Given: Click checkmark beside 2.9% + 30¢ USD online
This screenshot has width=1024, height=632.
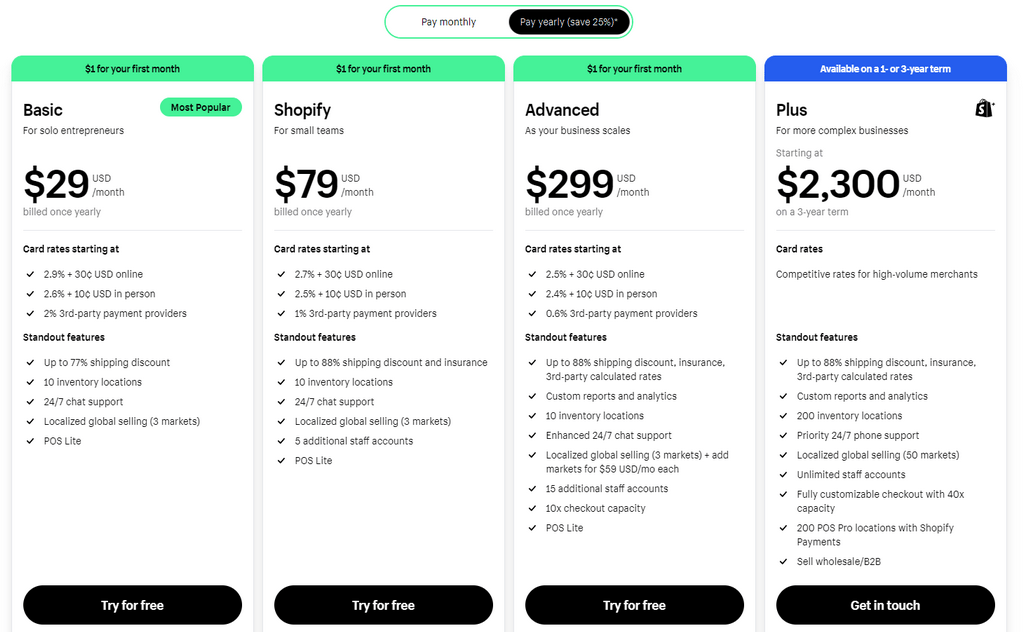Looking at the screenshot, I should (x=30, y=274).
